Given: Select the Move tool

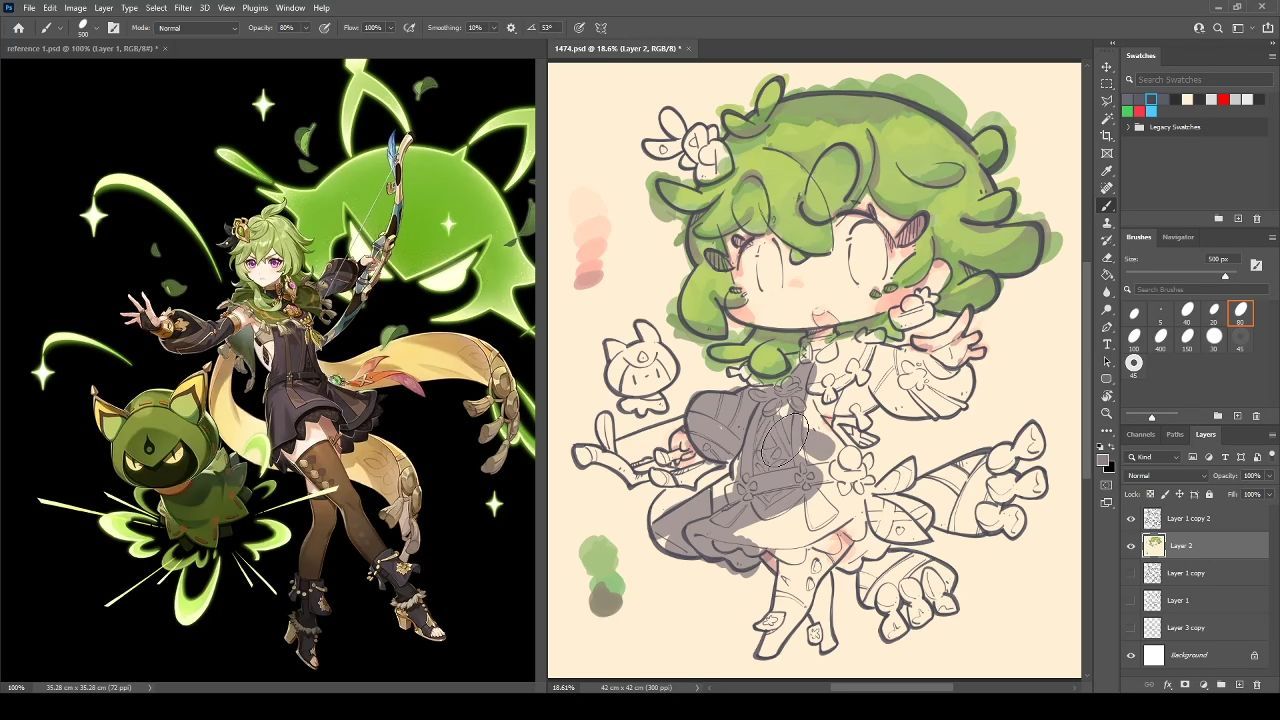Looking at the screenshot, I should click(1107, 67).
